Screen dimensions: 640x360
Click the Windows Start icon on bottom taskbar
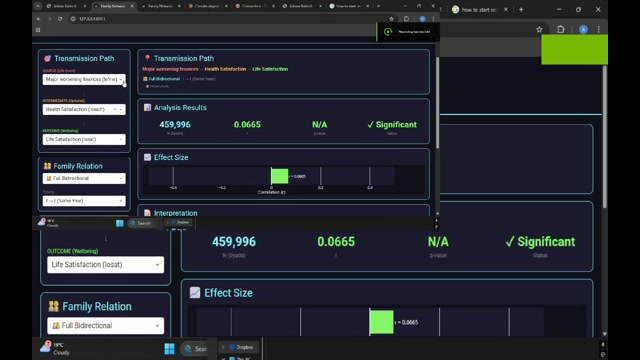(169, 349)
